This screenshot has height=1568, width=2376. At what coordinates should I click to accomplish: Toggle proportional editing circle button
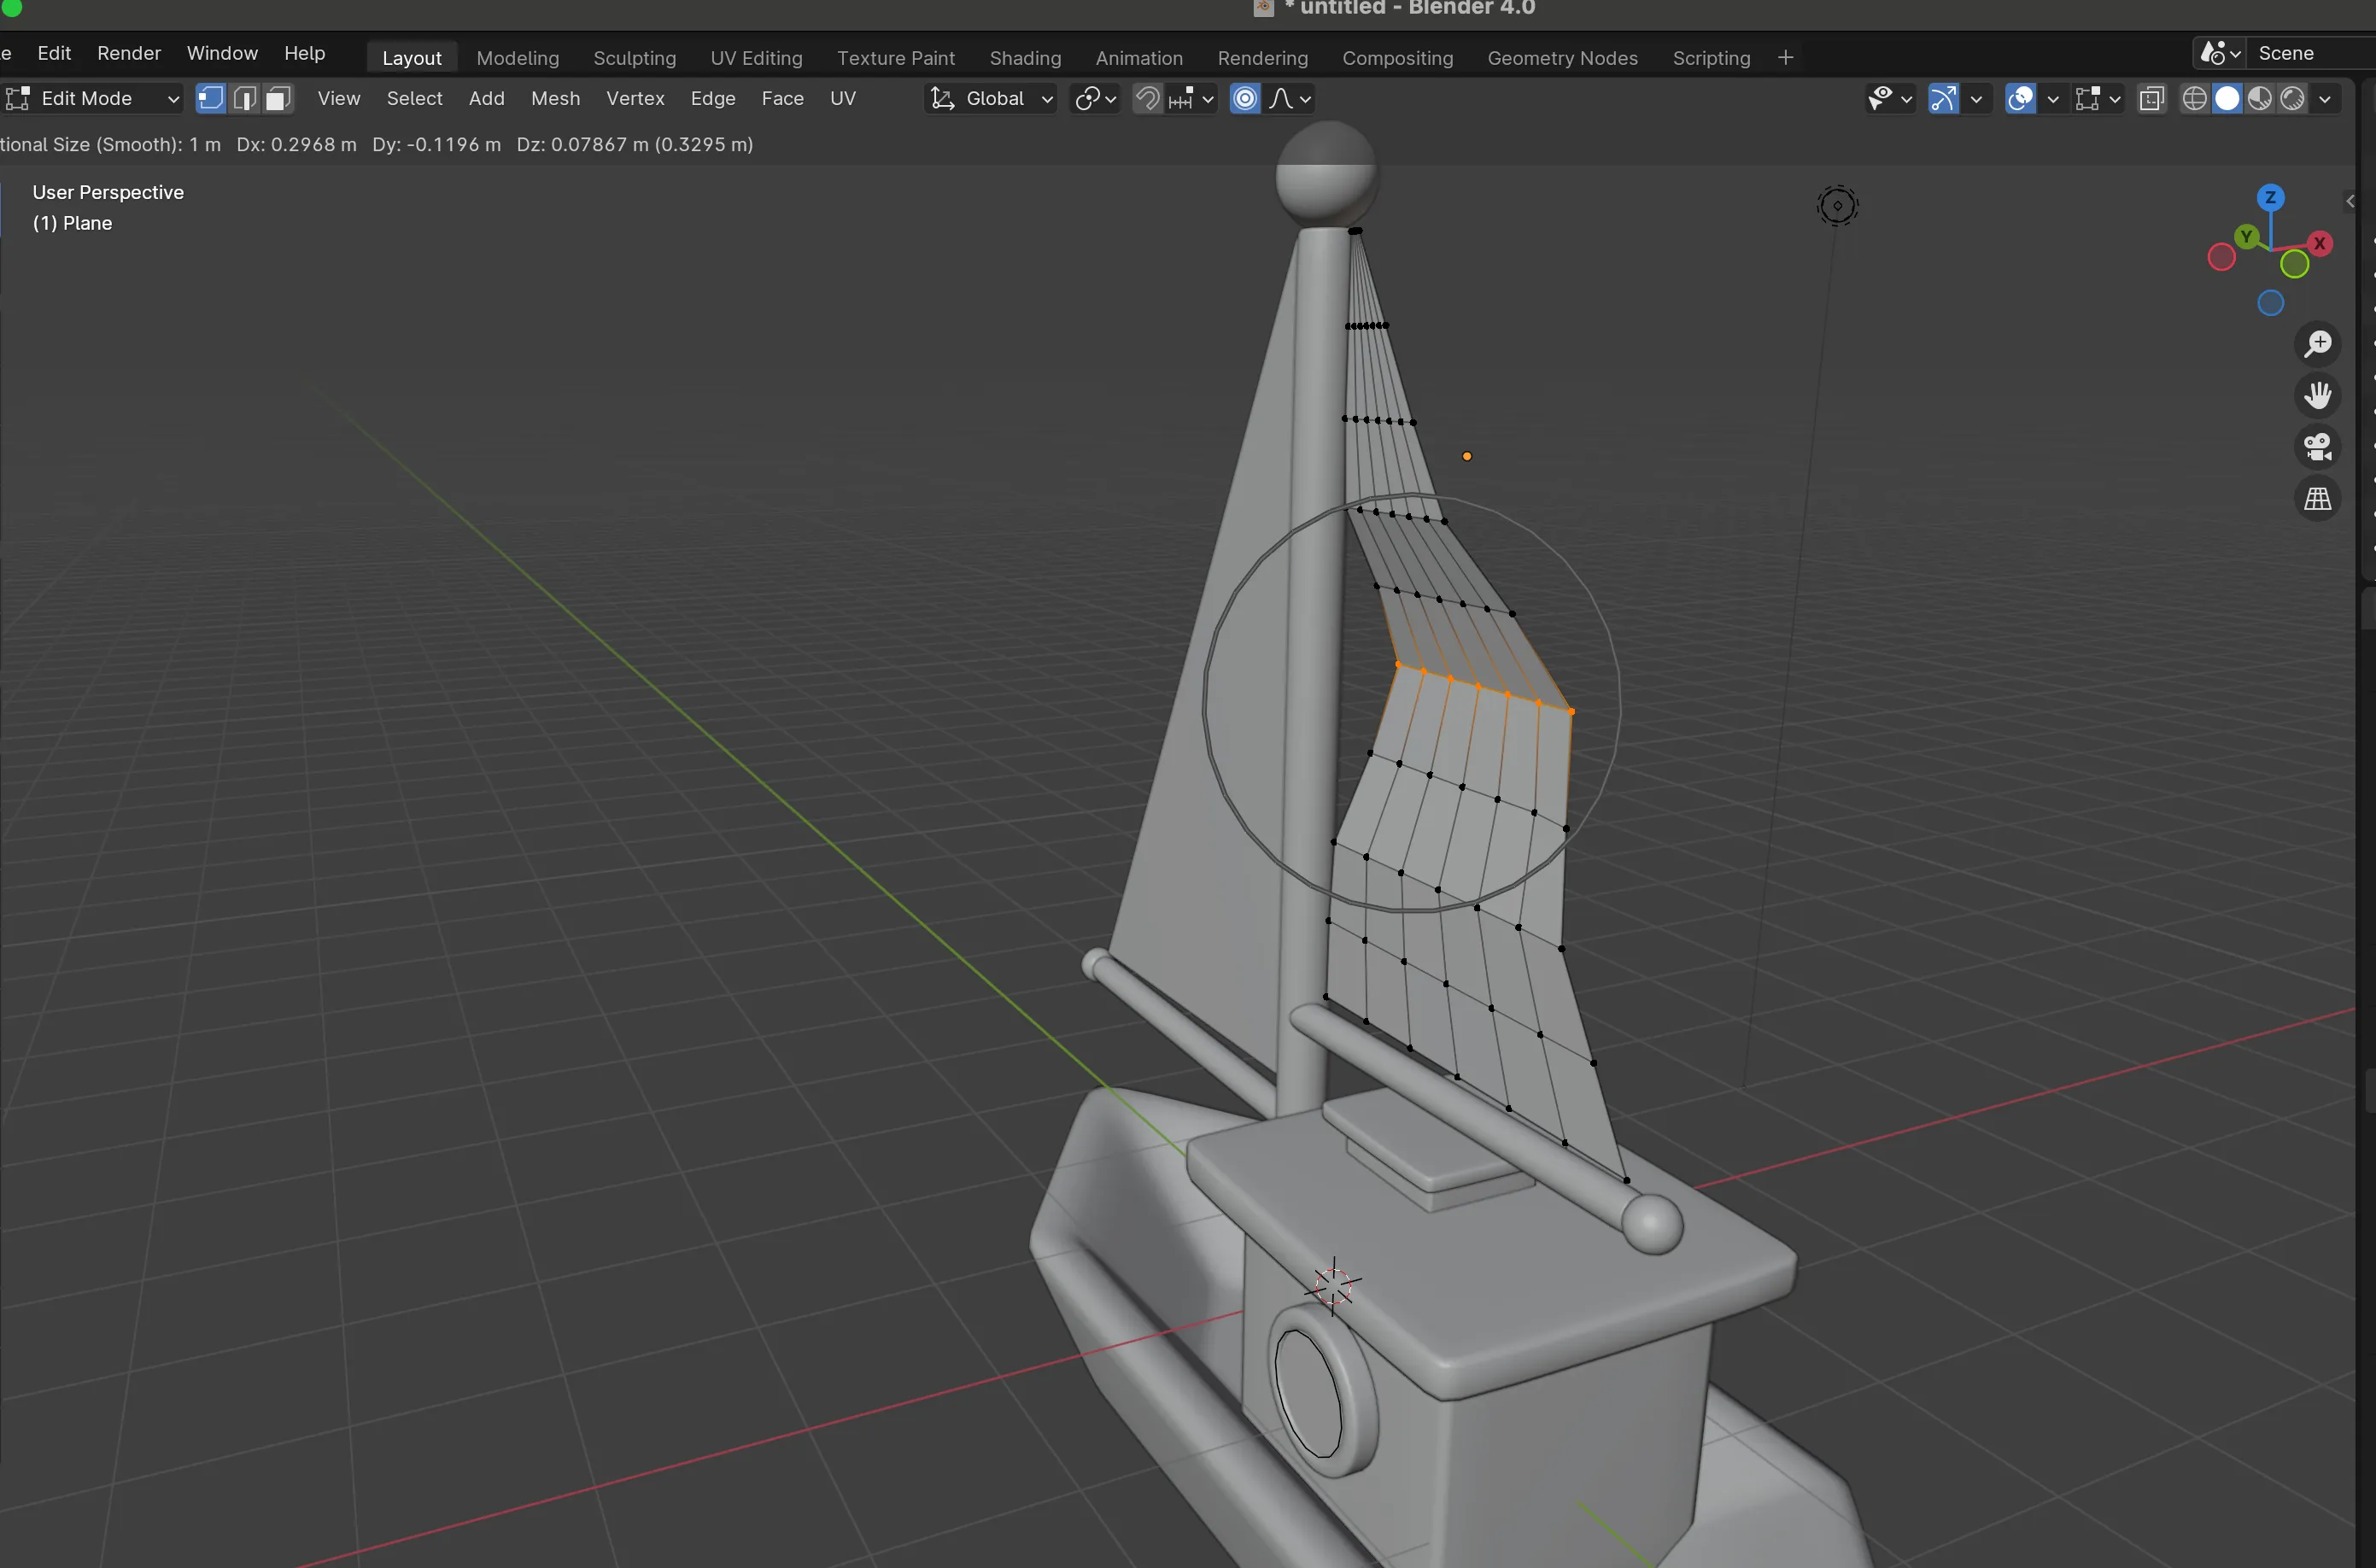point(1245,98)
